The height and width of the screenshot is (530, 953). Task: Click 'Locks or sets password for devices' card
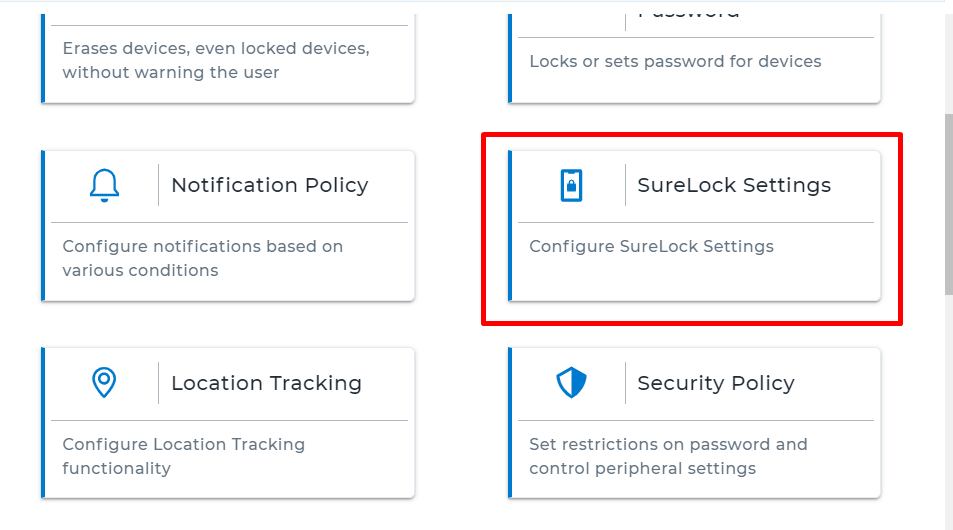tap(694, 59)
